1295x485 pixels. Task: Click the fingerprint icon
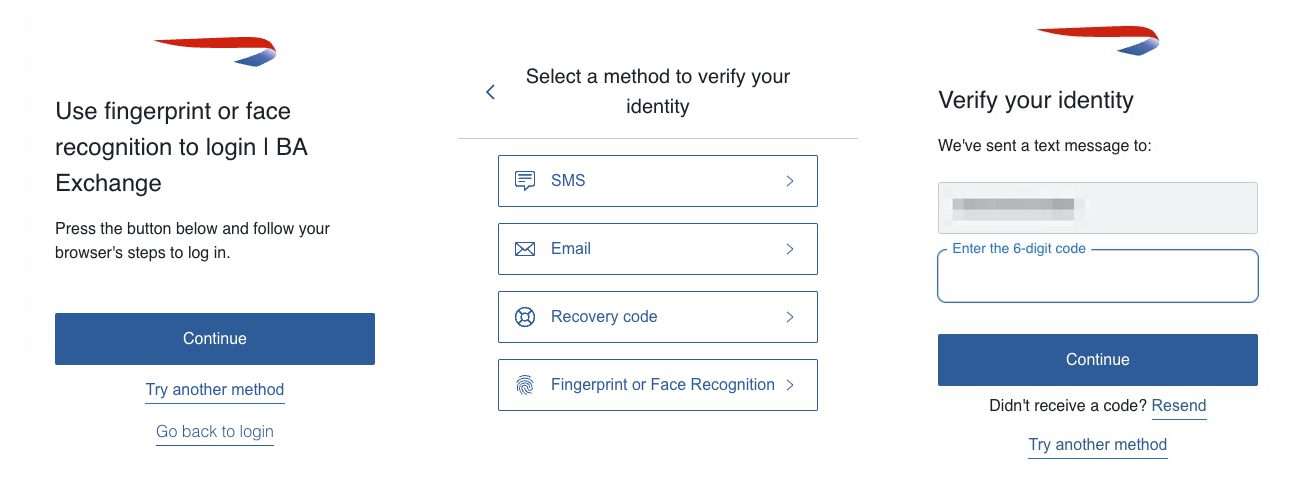525,385
